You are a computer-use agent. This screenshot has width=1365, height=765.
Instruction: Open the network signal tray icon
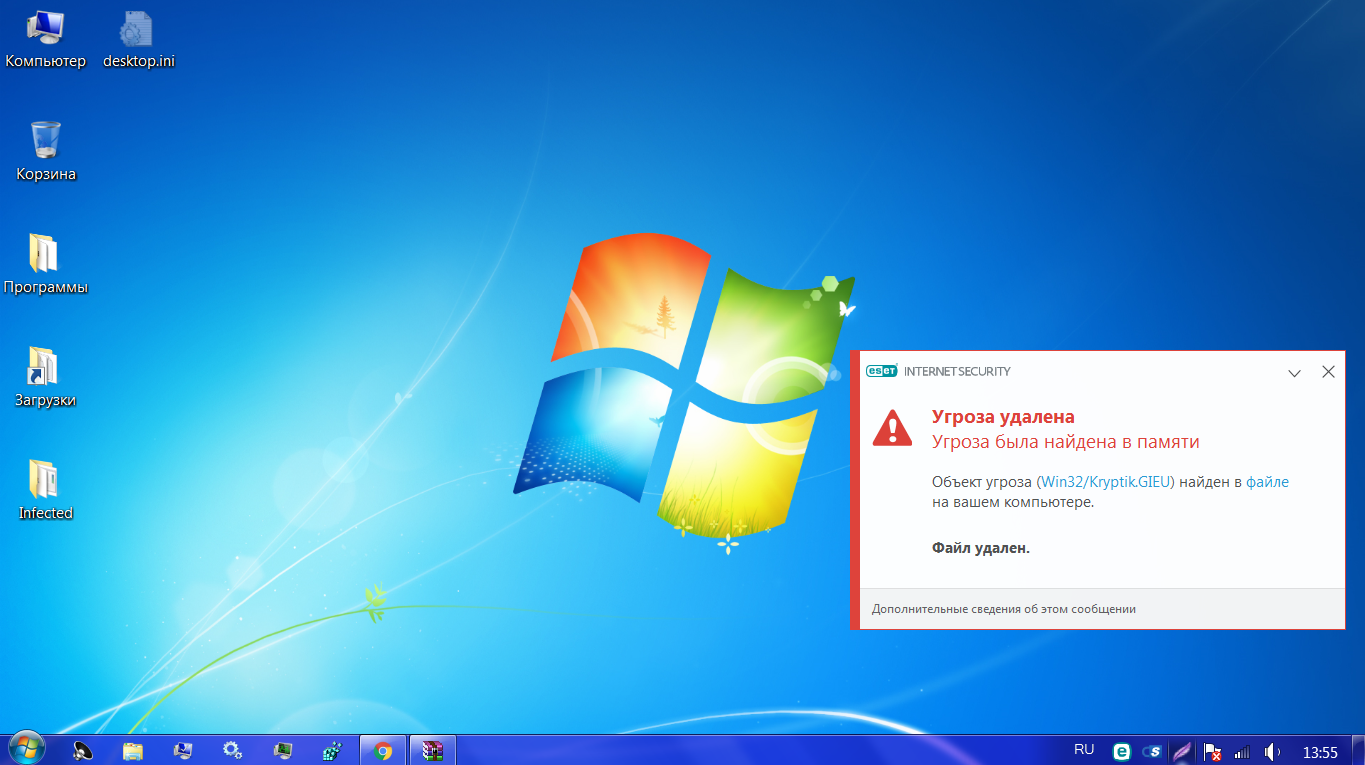(1243, 752)
